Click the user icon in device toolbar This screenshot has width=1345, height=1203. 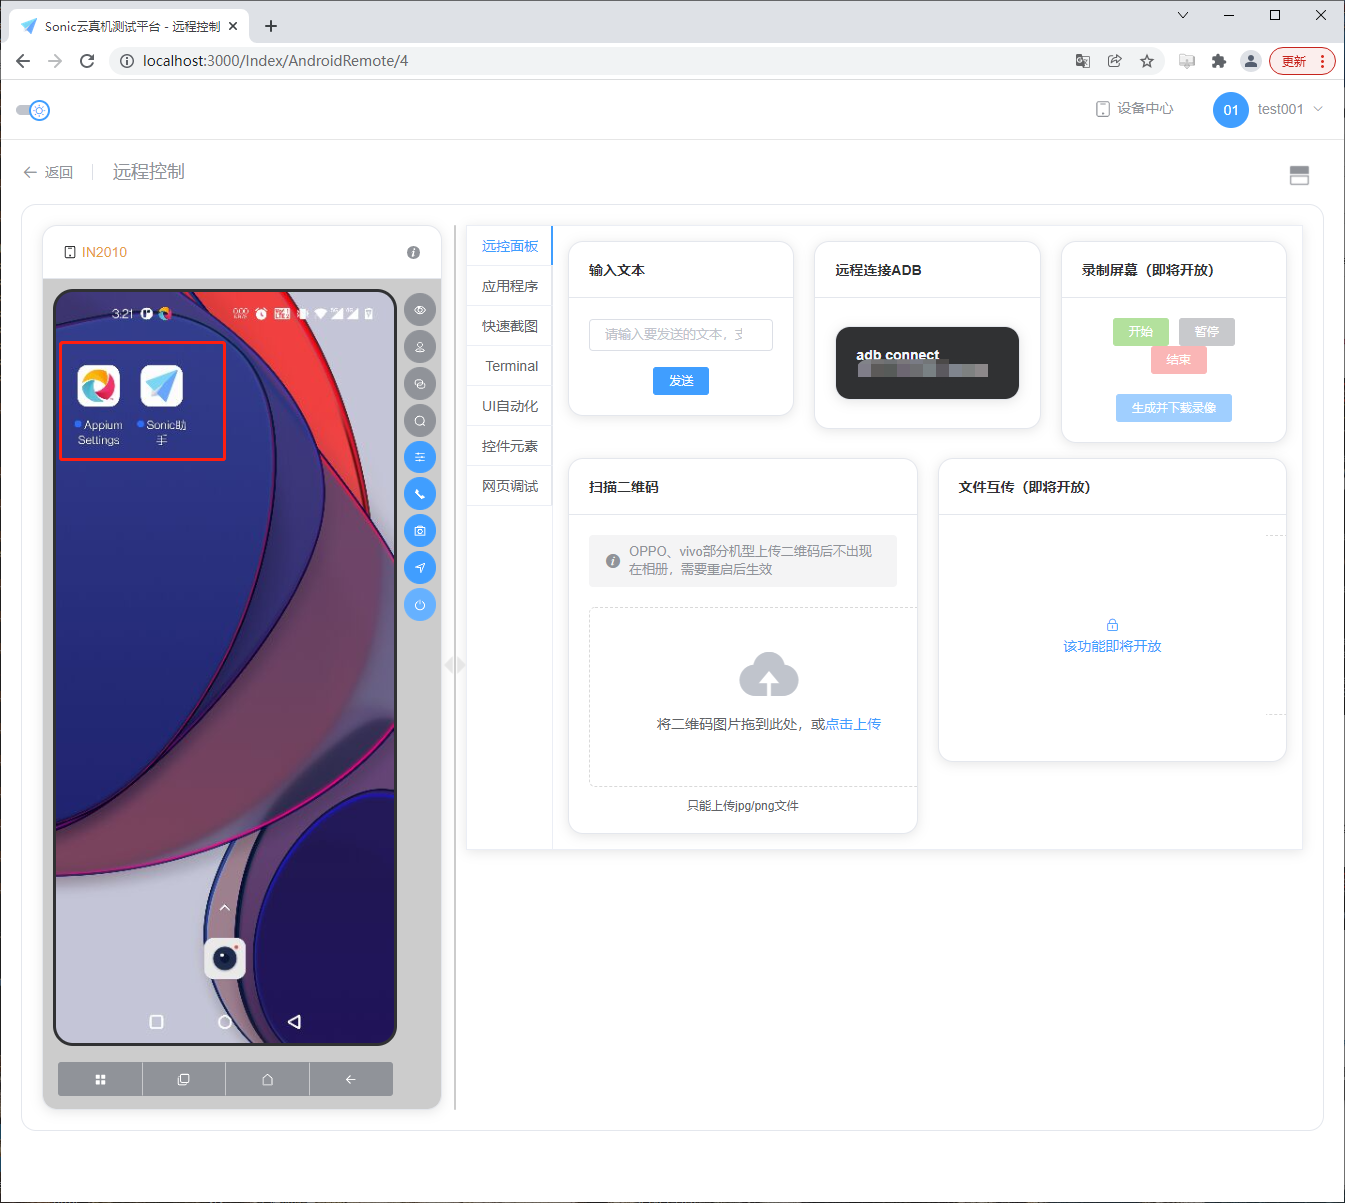[x=420, y=347]
